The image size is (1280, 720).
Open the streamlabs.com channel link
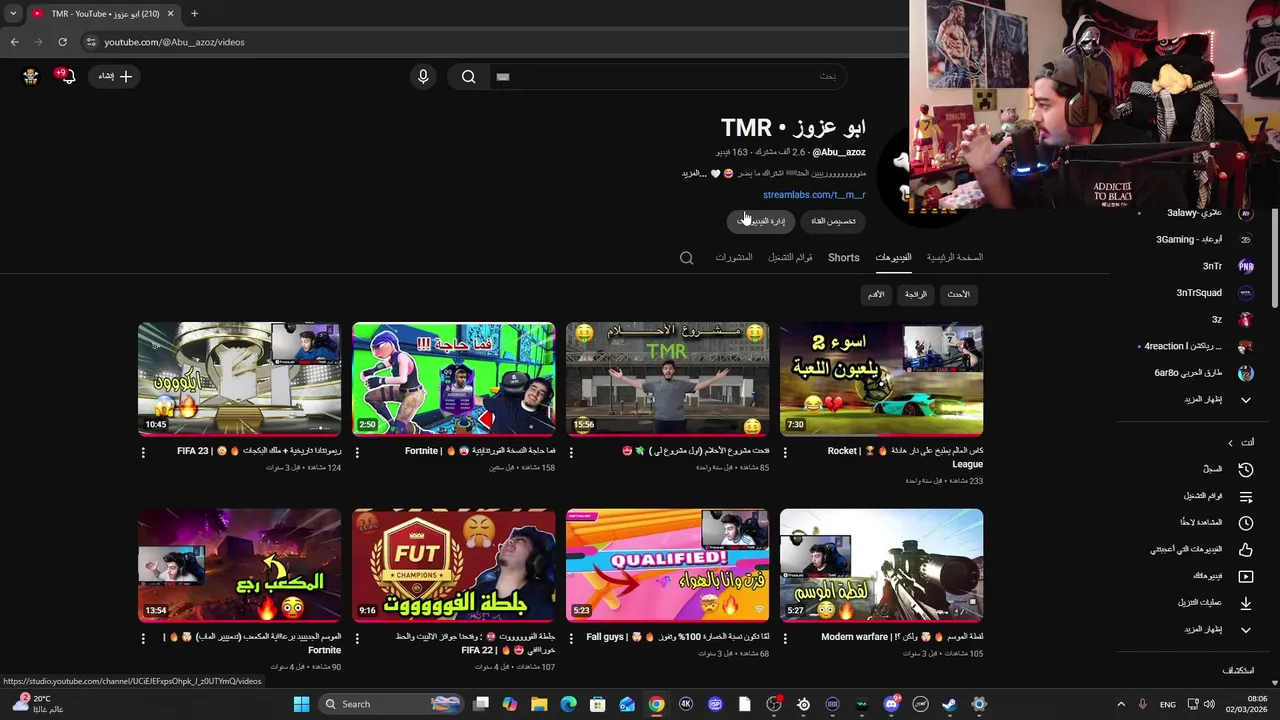click(x=814, y=195)
